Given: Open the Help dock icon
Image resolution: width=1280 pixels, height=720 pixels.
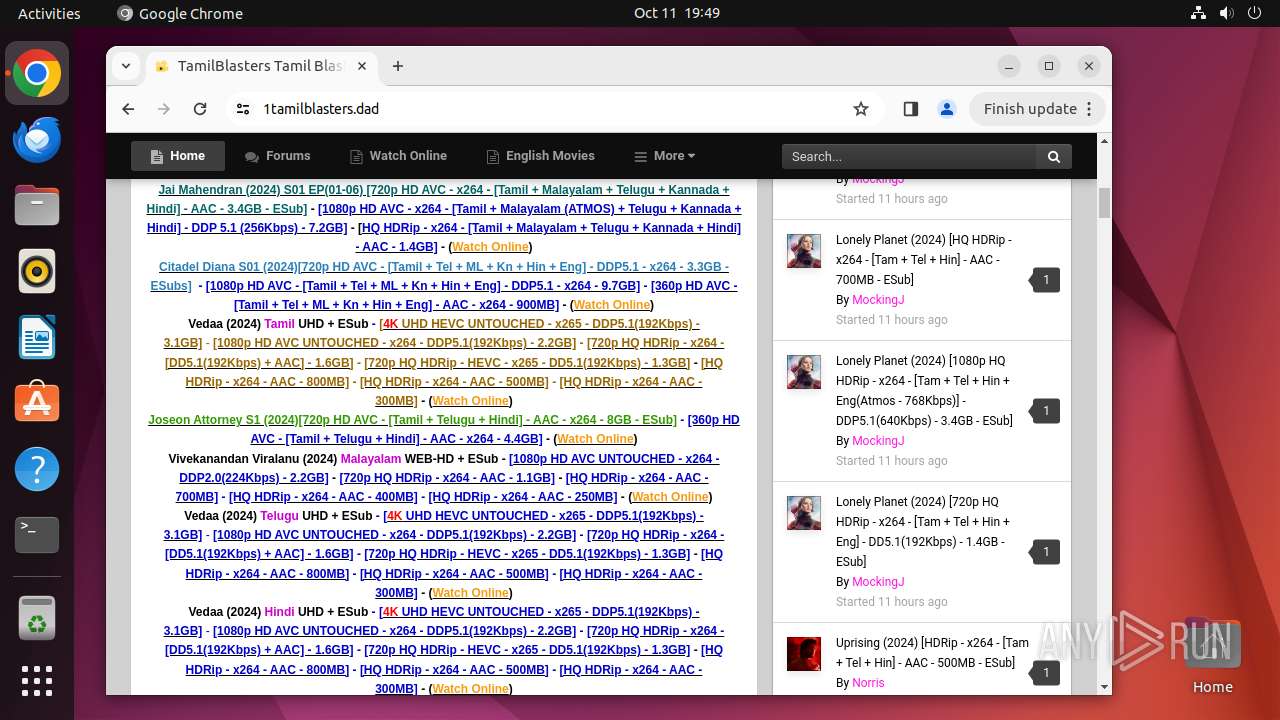Looking at the screenshot, I should 37,469.
